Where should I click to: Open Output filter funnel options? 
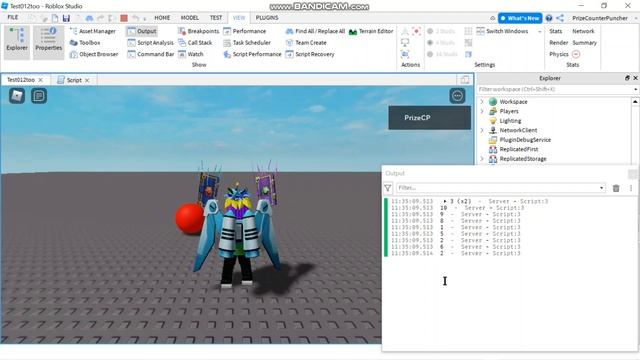388,188
